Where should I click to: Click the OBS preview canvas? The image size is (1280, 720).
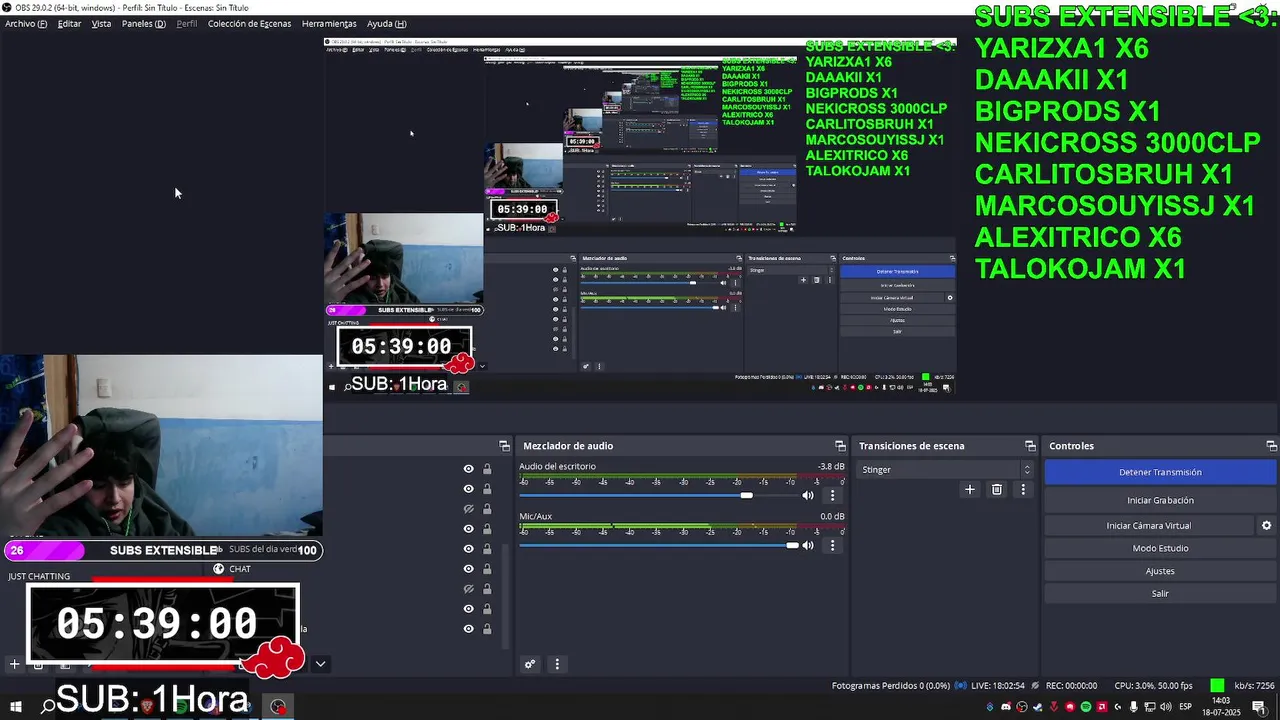640,215
